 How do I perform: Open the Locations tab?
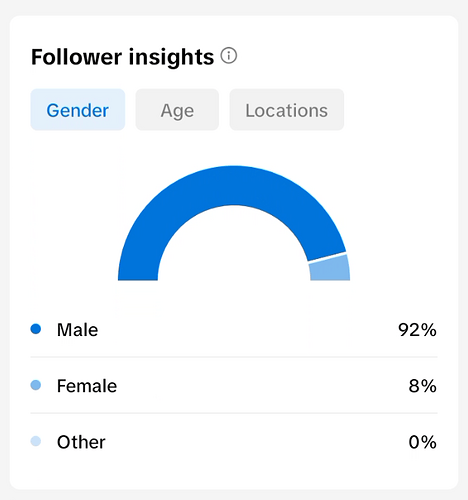click(x=287, y=110)
